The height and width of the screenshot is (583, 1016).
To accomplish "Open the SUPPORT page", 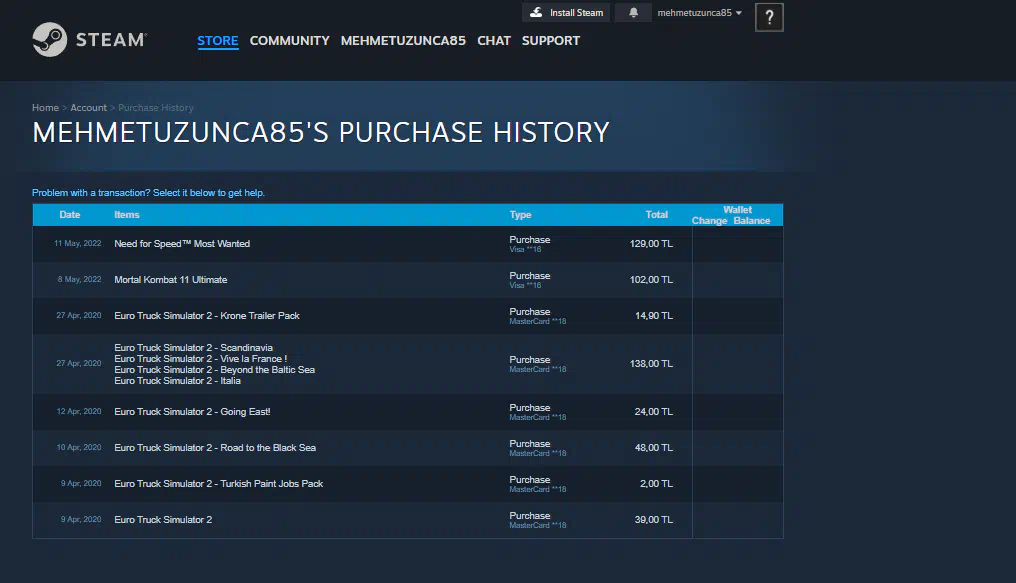I will point(551,41).
